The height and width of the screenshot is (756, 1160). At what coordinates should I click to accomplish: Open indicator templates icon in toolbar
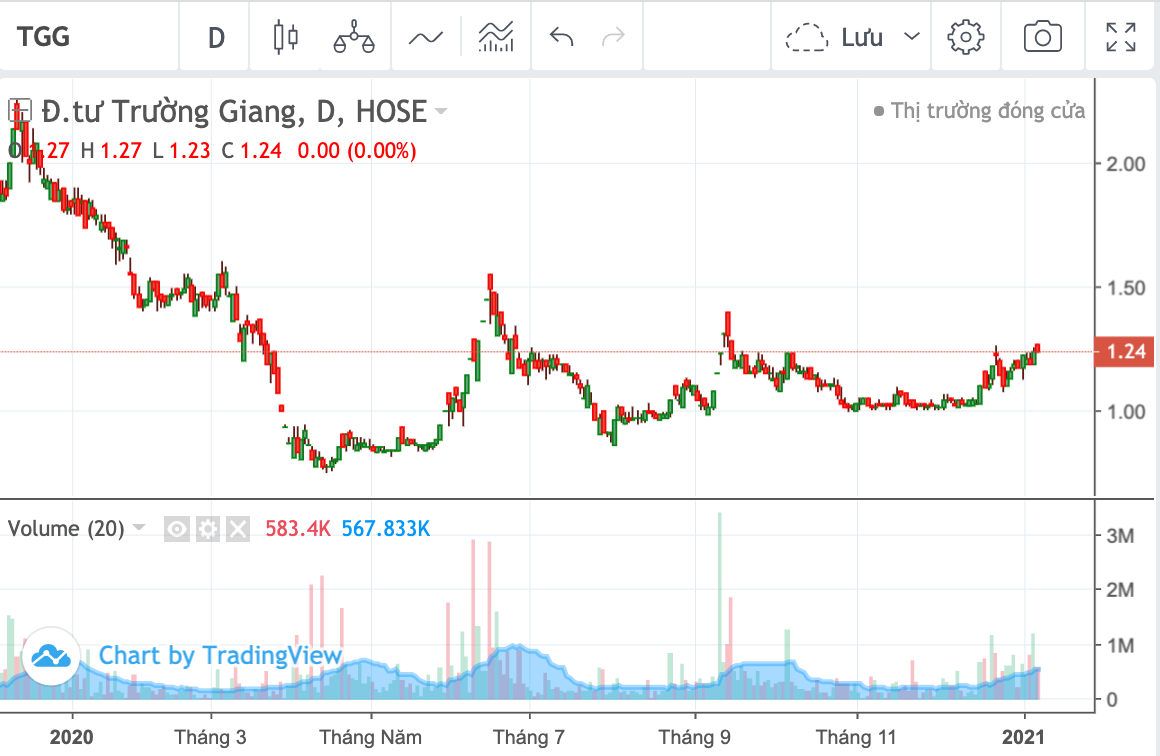pos(496,38)
